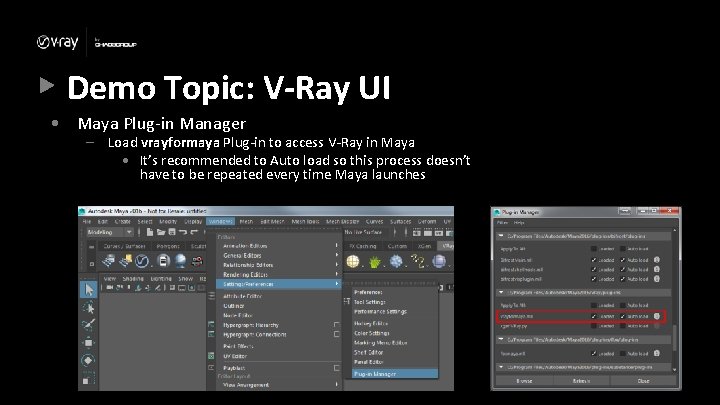Toggle Auto load for bifrostshellnode plug-in
Viewport: 720px width, 405px height.
click(x=623, y=270)
